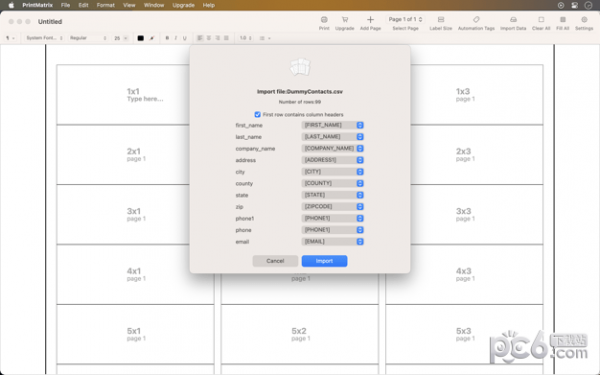Toggle 'First row contains column headers' checkbox

258,114
